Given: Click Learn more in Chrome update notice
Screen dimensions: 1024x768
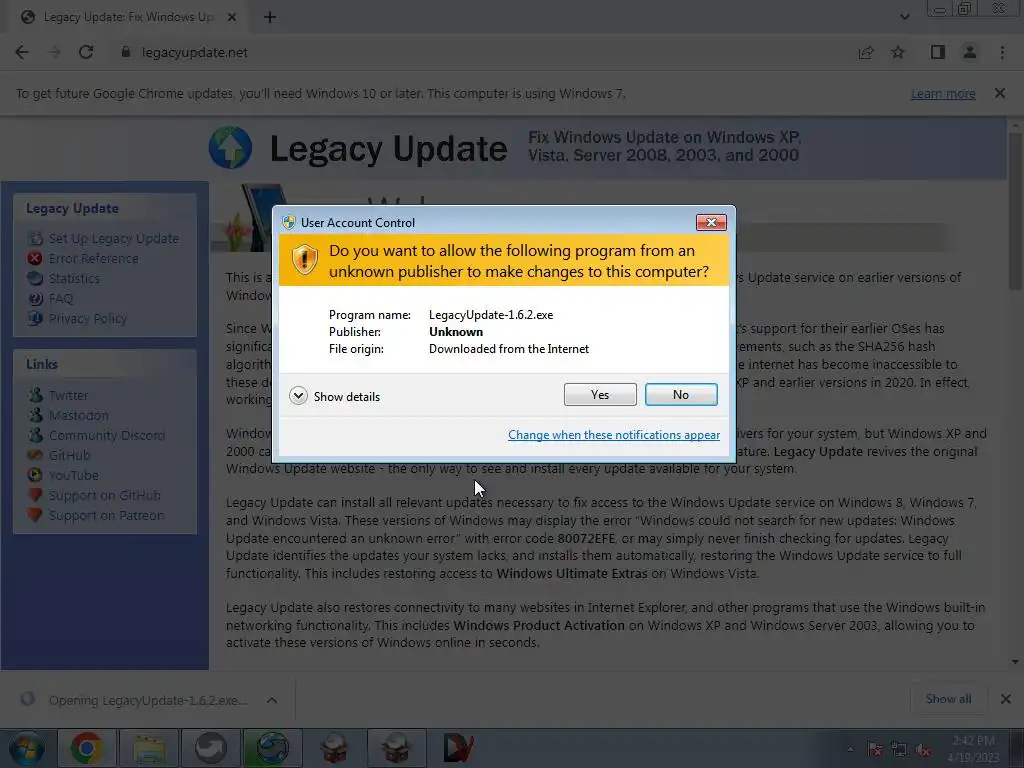Looking at the screenshot, I should 943,93.
